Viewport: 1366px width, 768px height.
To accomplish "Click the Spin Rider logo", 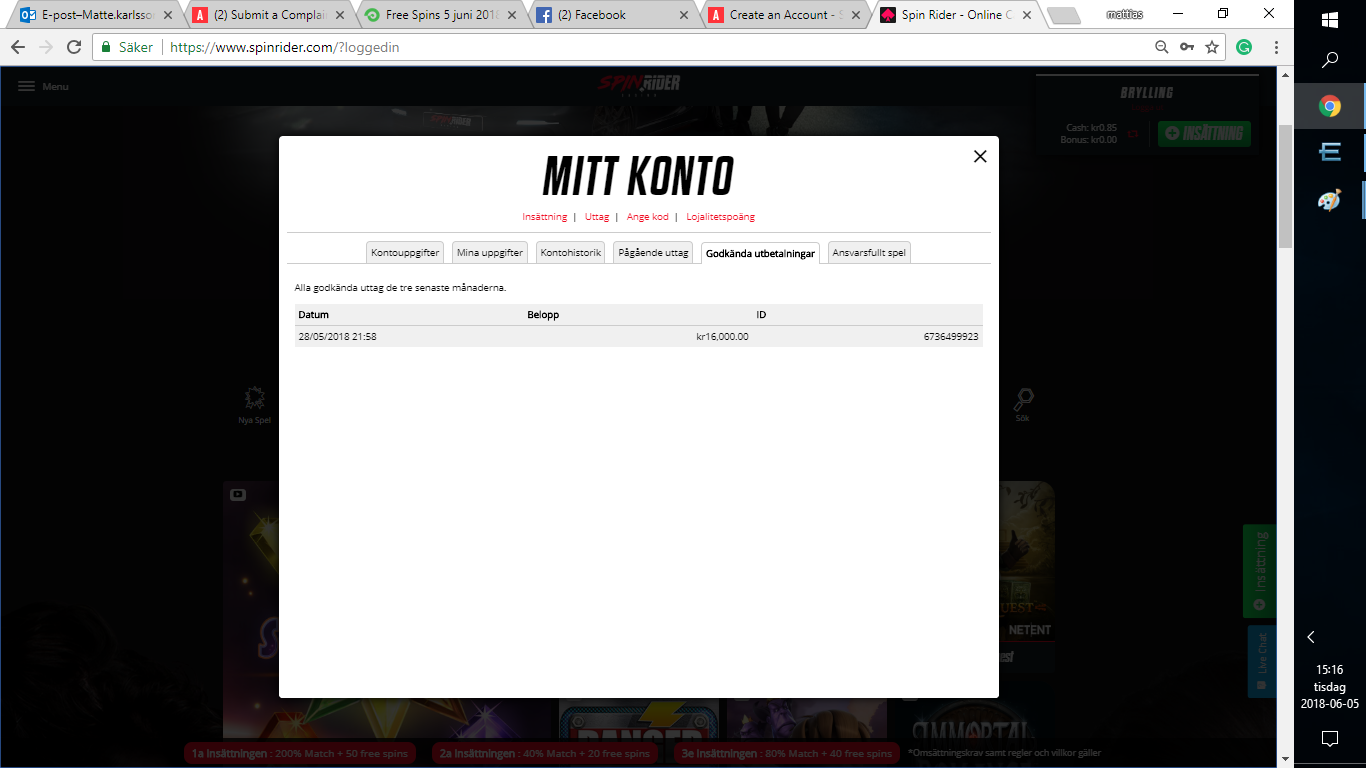I will coord(640,86).
